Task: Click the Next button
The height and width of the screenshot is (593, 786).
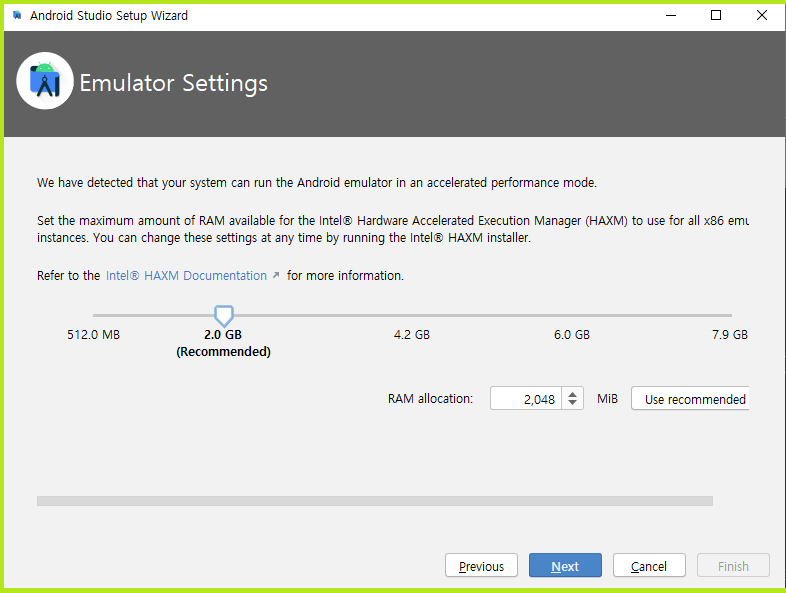Action: (565, 565)
